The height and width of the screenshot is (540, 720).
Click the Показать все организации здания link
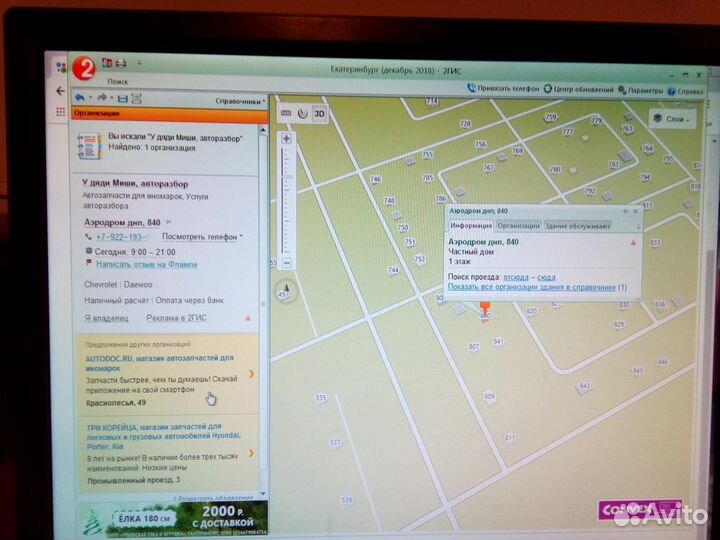(x=535, y=287)
